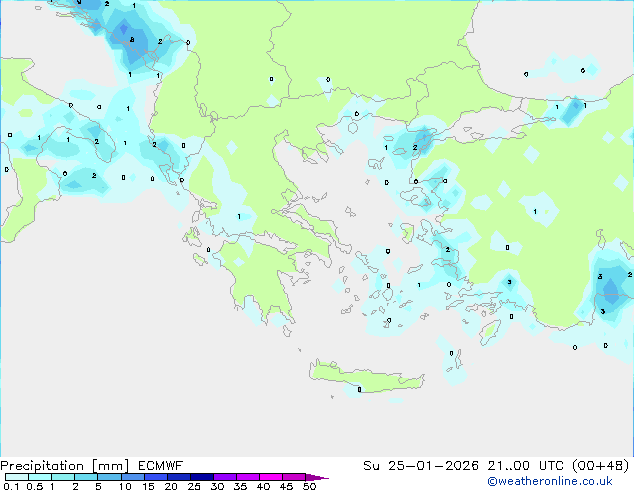Click the "10" legend tick label
This screenshot has height=490, width=634.
(125, 486)
